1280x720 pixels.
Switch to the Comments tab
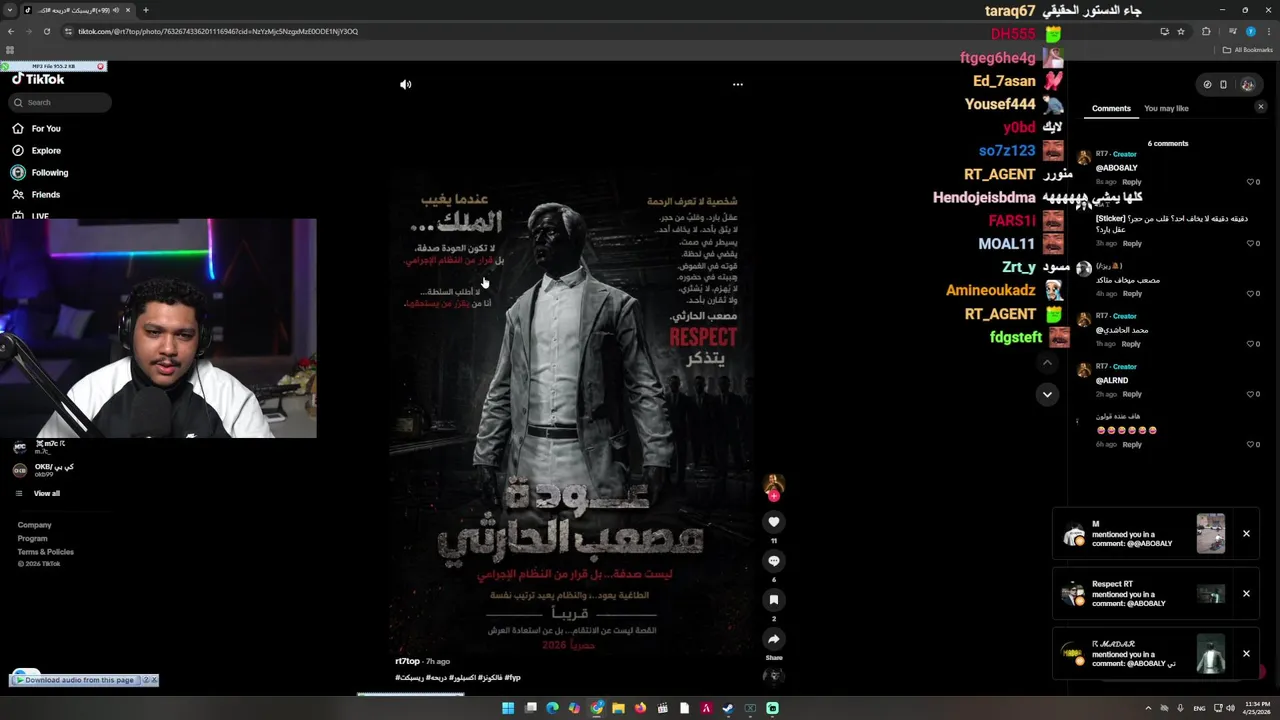(x=1111, y=108)
